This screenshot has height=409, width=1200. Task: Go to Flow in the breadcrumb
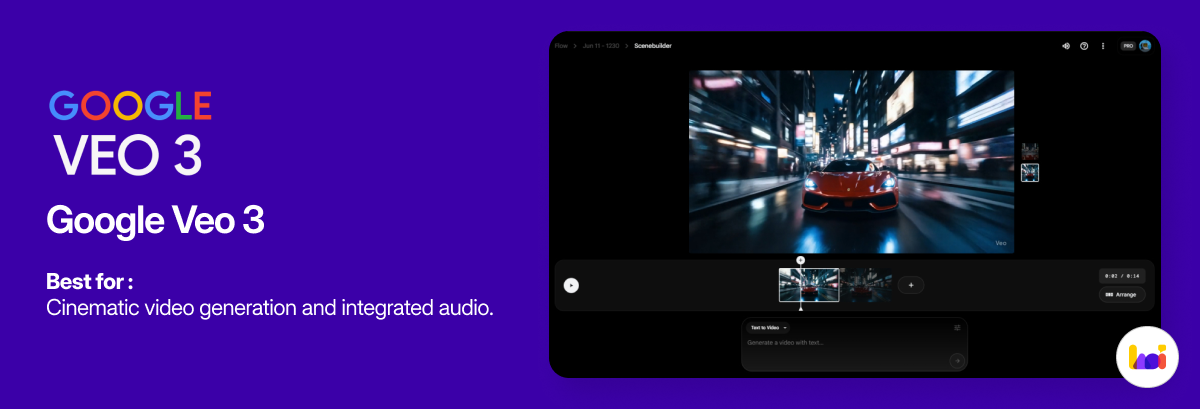pyautogui.click(x=561, y=46)
